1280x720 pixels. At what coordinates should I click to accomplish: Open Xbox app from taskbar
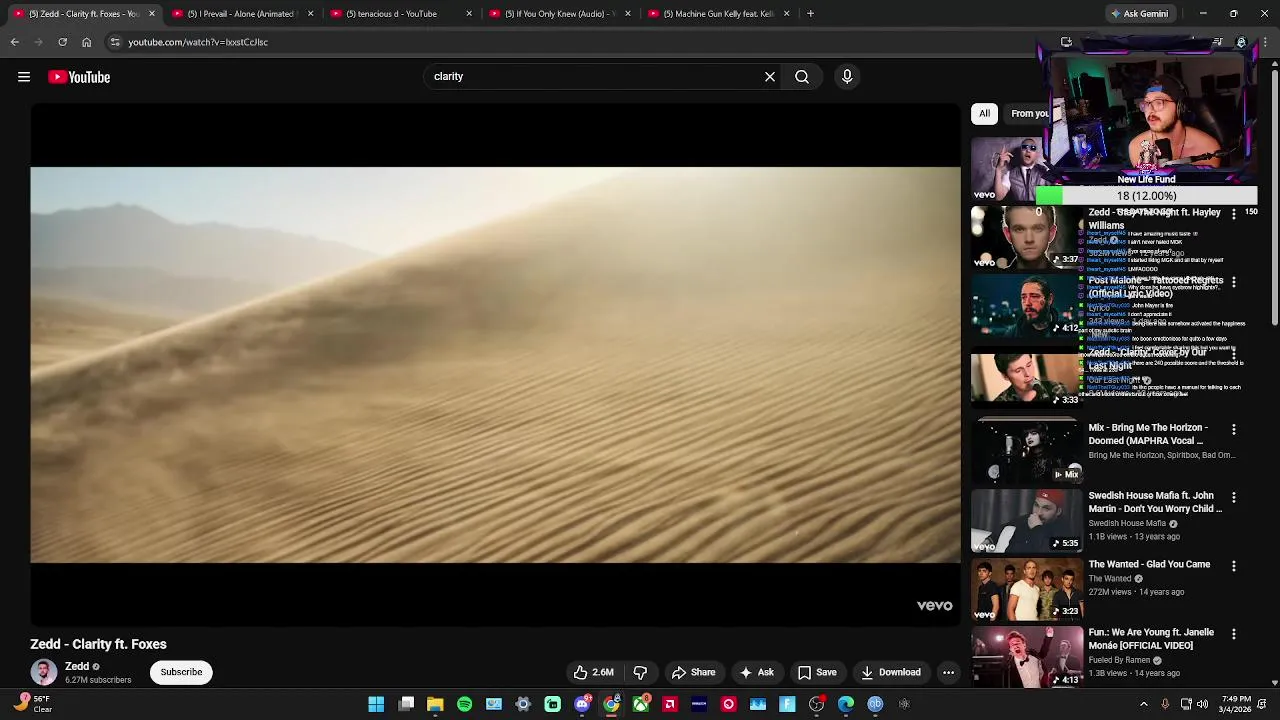click(x=641, y=704)
